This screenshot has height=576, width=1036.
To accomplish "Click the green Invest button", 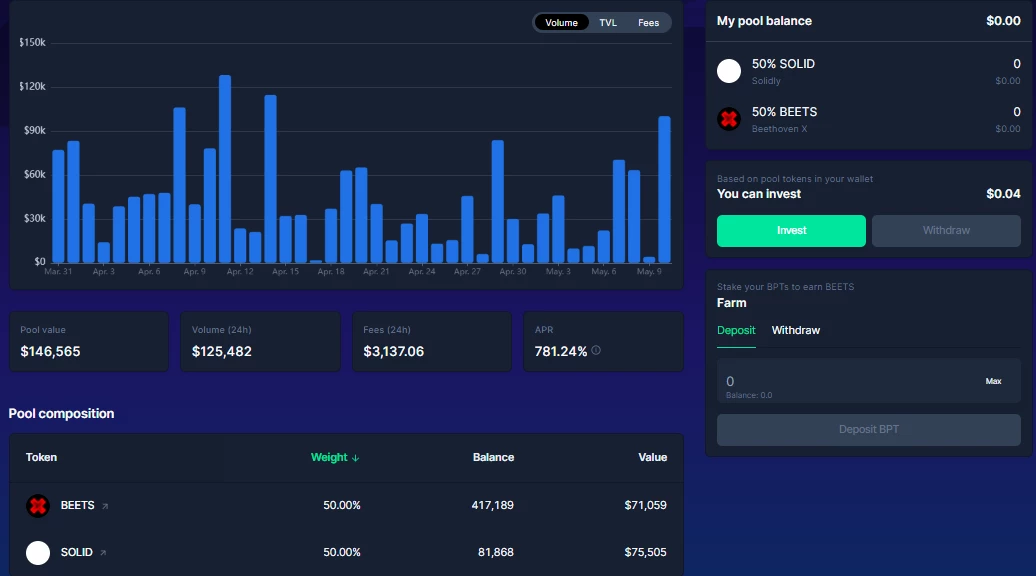I will [x=791, y=231].
